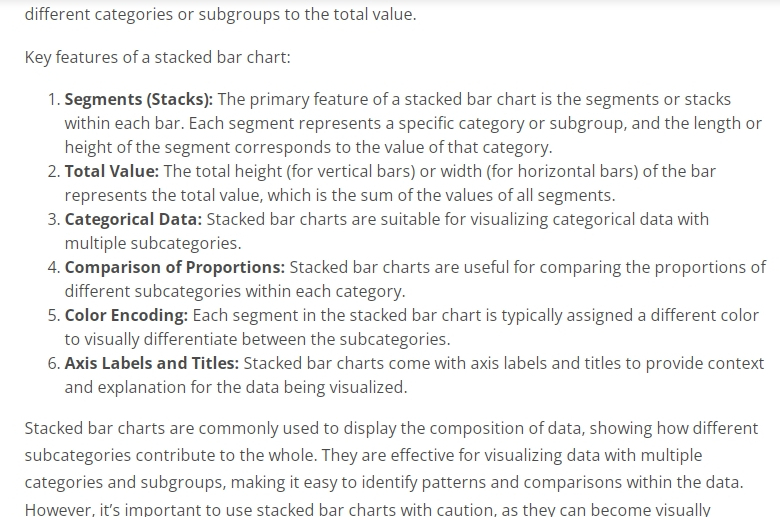Click list number 4 marker
The width and height of the screenshot is (780, 517).
click(54, 267)
